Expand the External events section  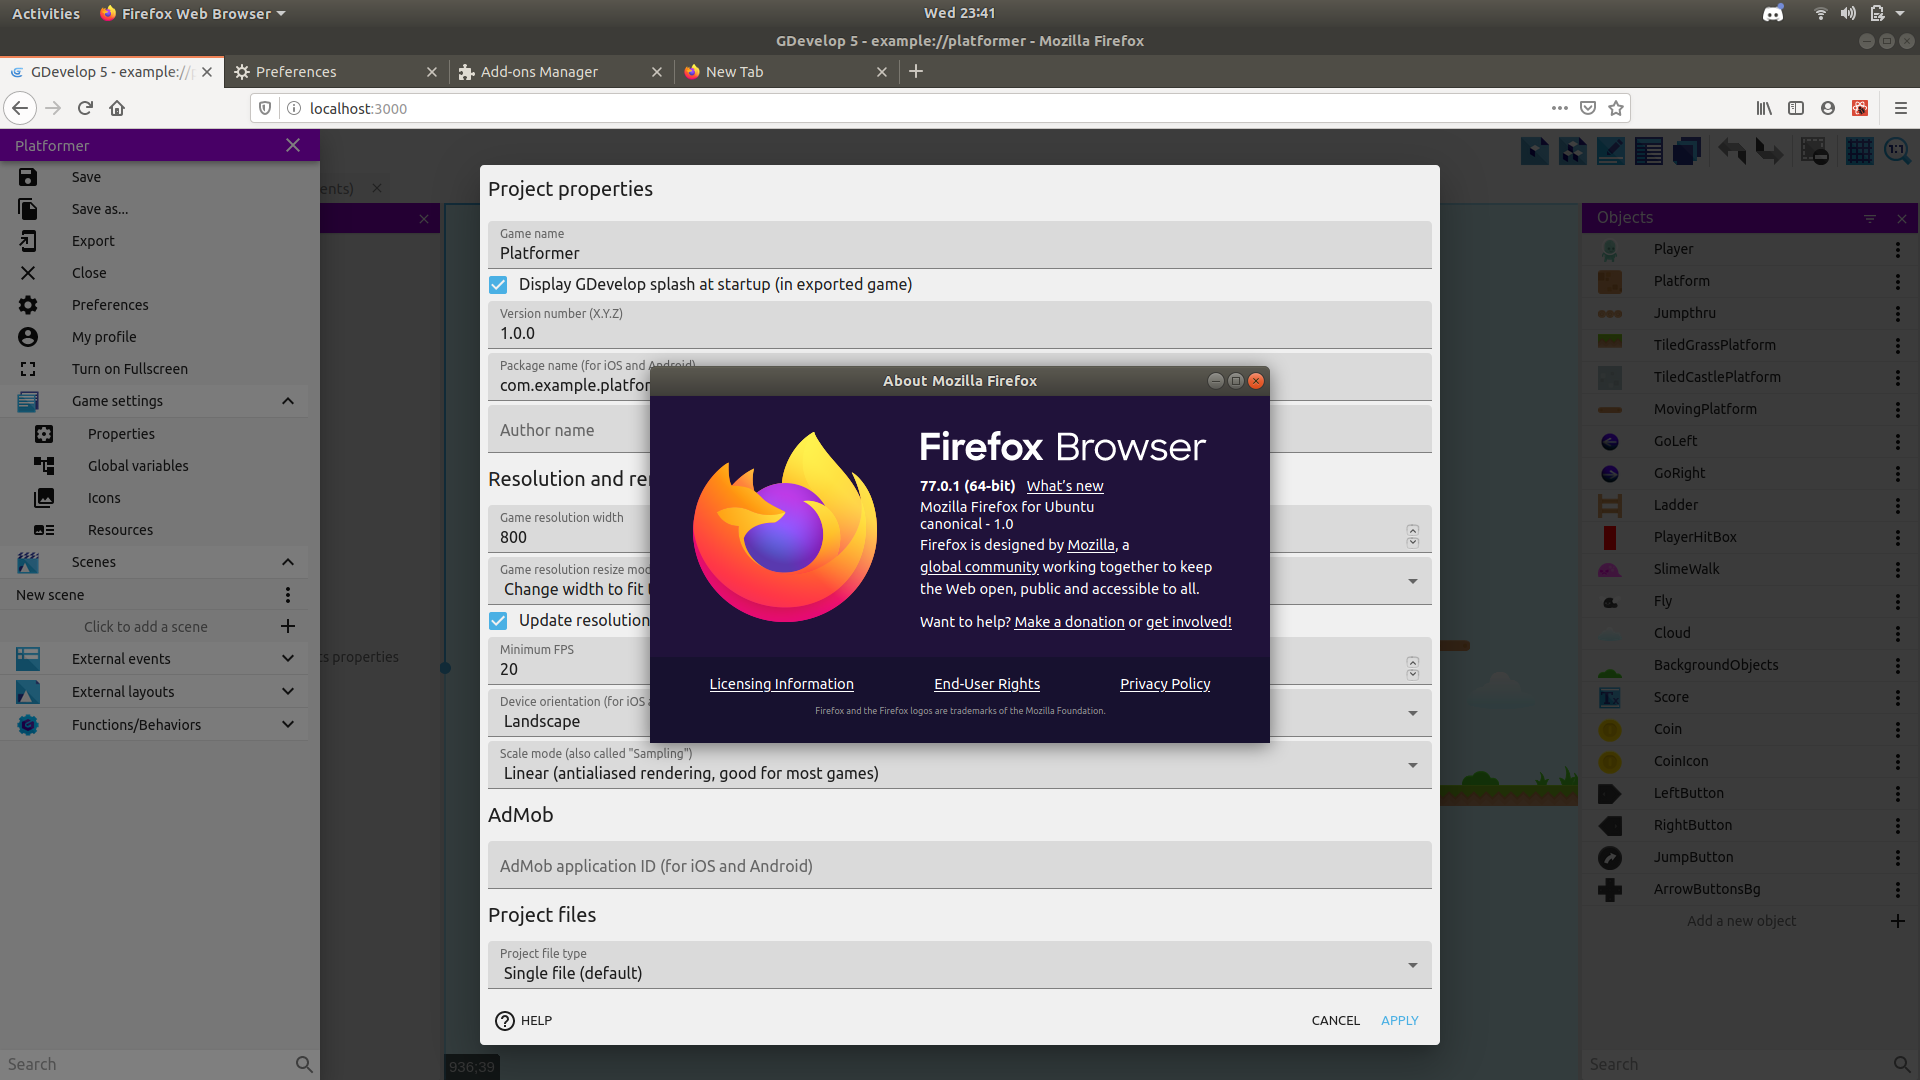click(x=287, y=658)
